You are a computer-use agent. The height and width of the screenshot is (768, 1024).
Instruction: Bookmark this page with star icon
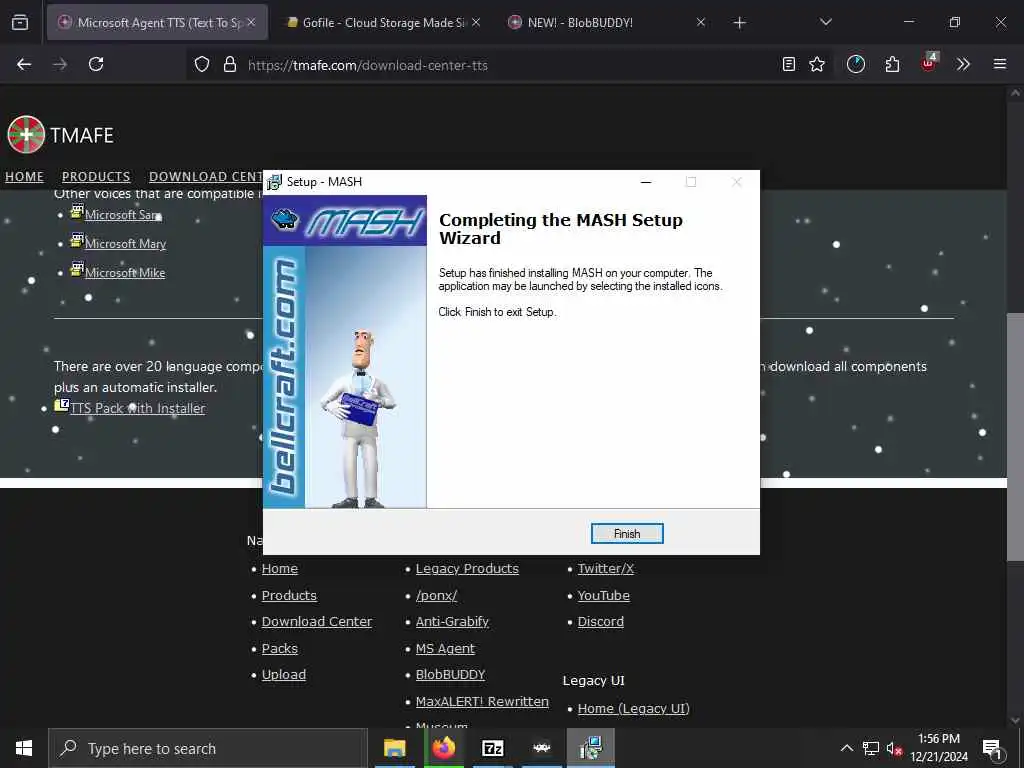point(817,64)
